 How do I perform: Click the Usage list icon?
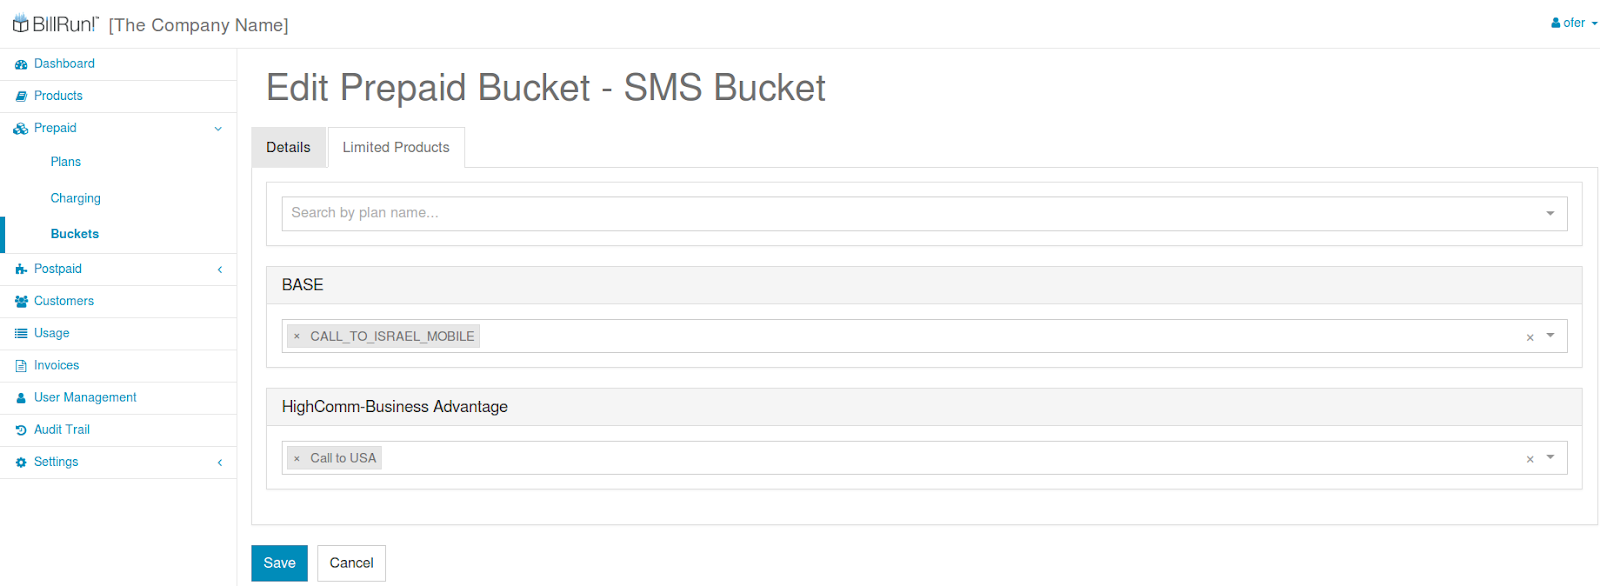21,333
